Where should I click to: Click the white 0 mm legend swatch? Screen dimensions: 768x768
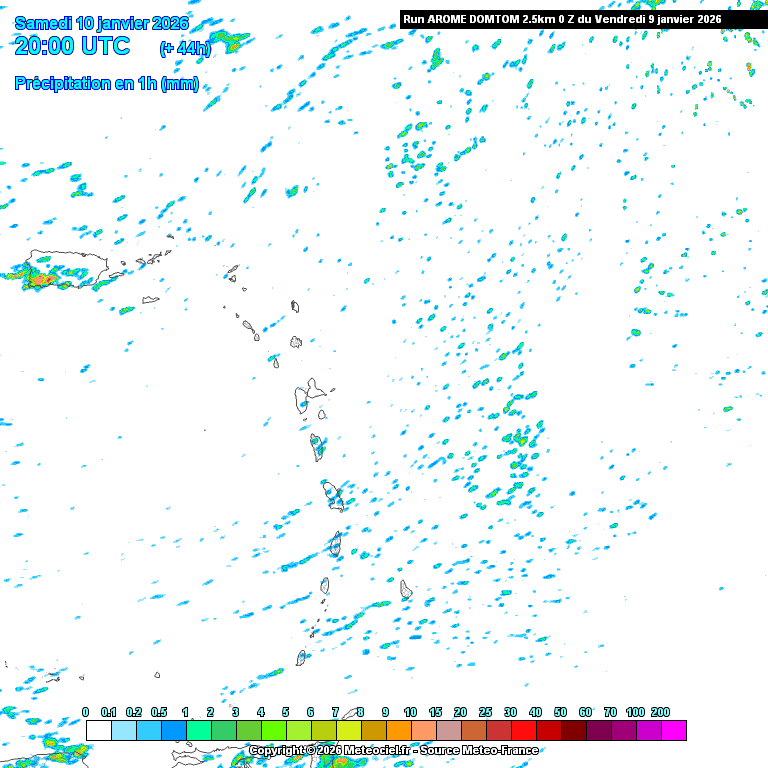pos(98,731)
